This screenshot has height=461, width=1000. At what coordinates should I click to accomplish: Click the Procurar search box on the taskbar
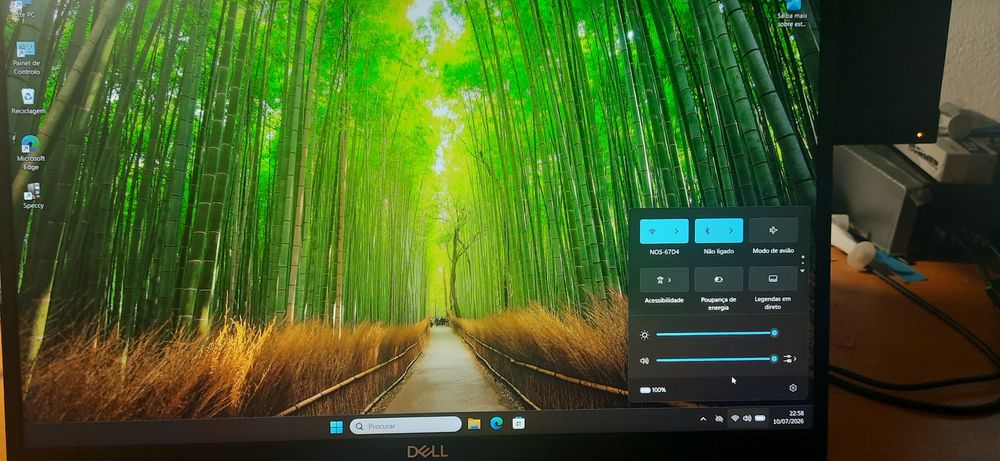click(x=405, y=425)
